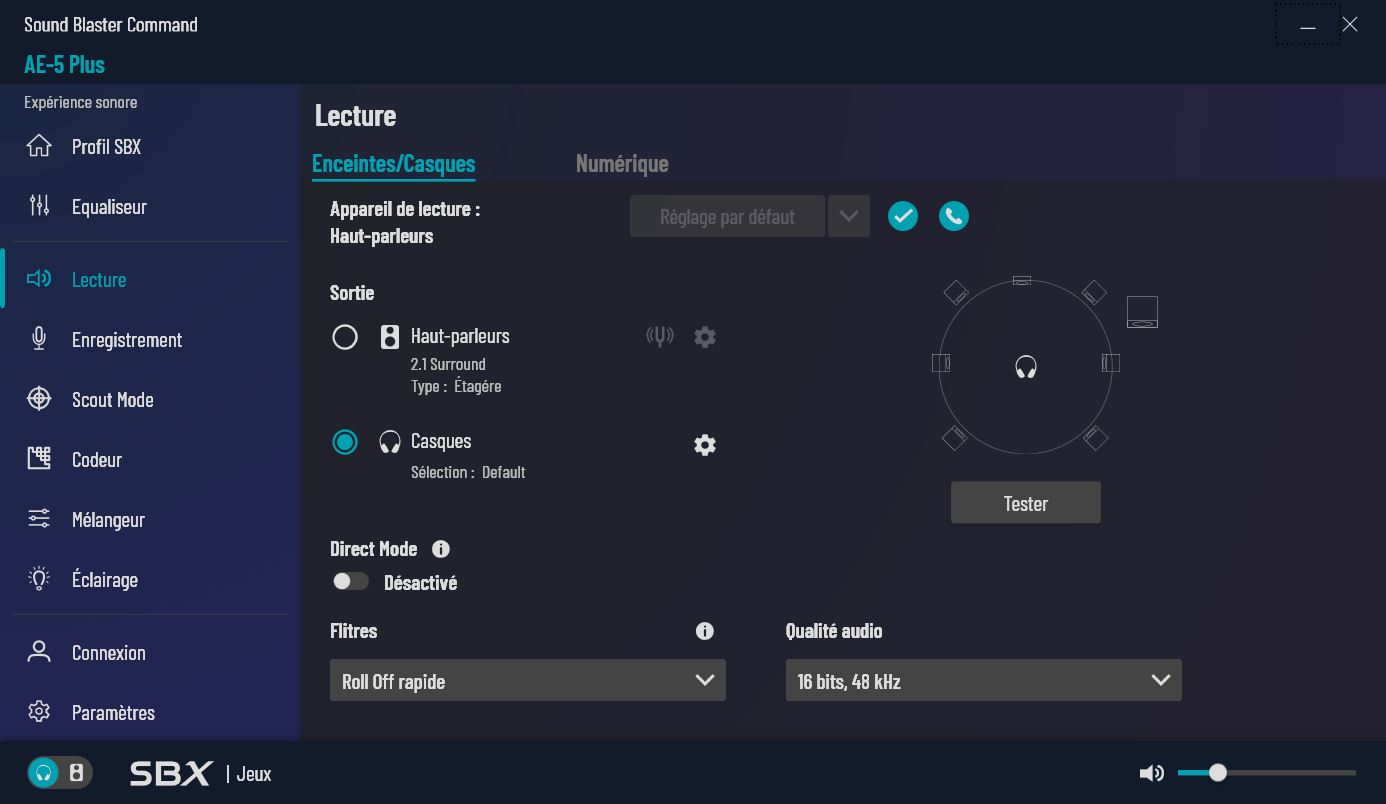Open the 16 bits, 48 kHz quality dropdown
Viewport: 1386px width, 804px height.
click(984, 680)
